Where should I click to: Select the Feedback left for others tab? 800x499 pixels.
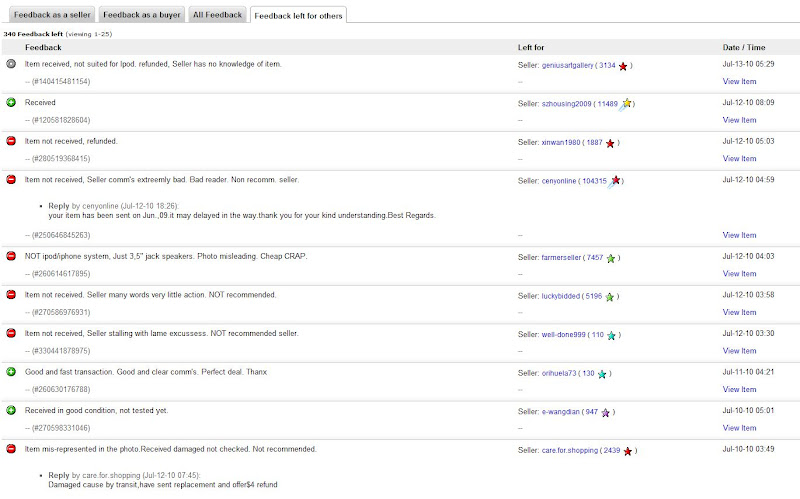(x=298, y=16)
